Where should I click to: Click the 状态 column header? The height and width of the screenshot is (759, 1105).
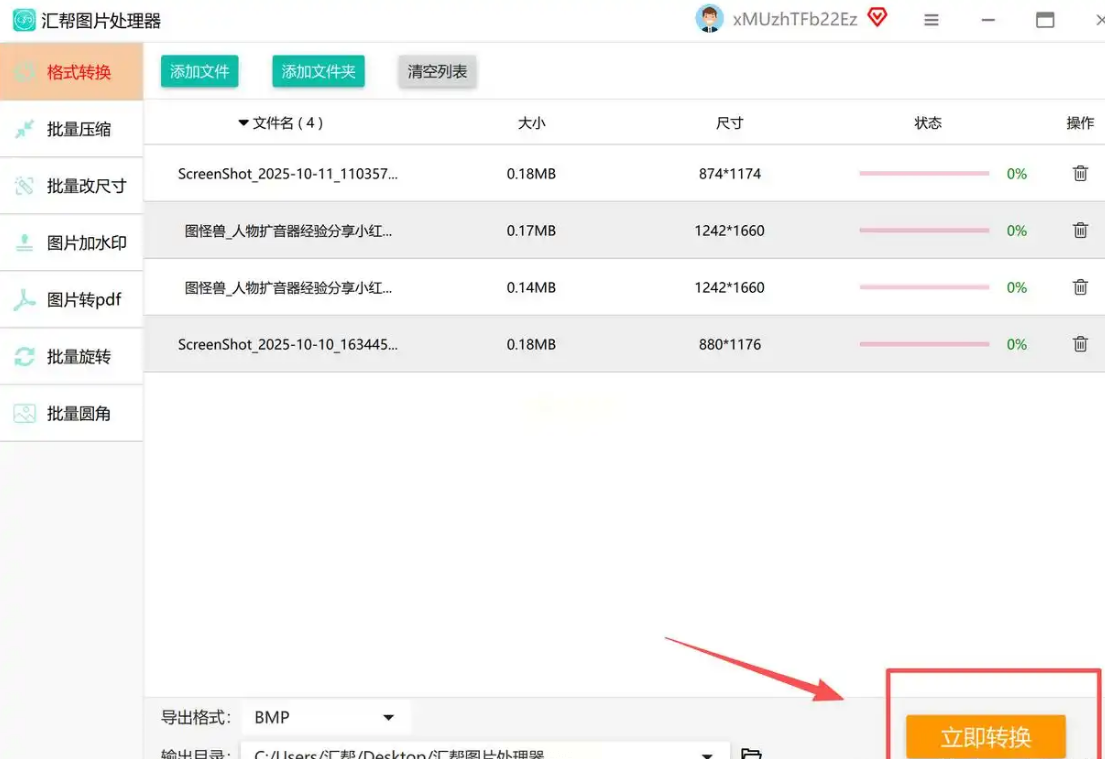pos(927,123)
